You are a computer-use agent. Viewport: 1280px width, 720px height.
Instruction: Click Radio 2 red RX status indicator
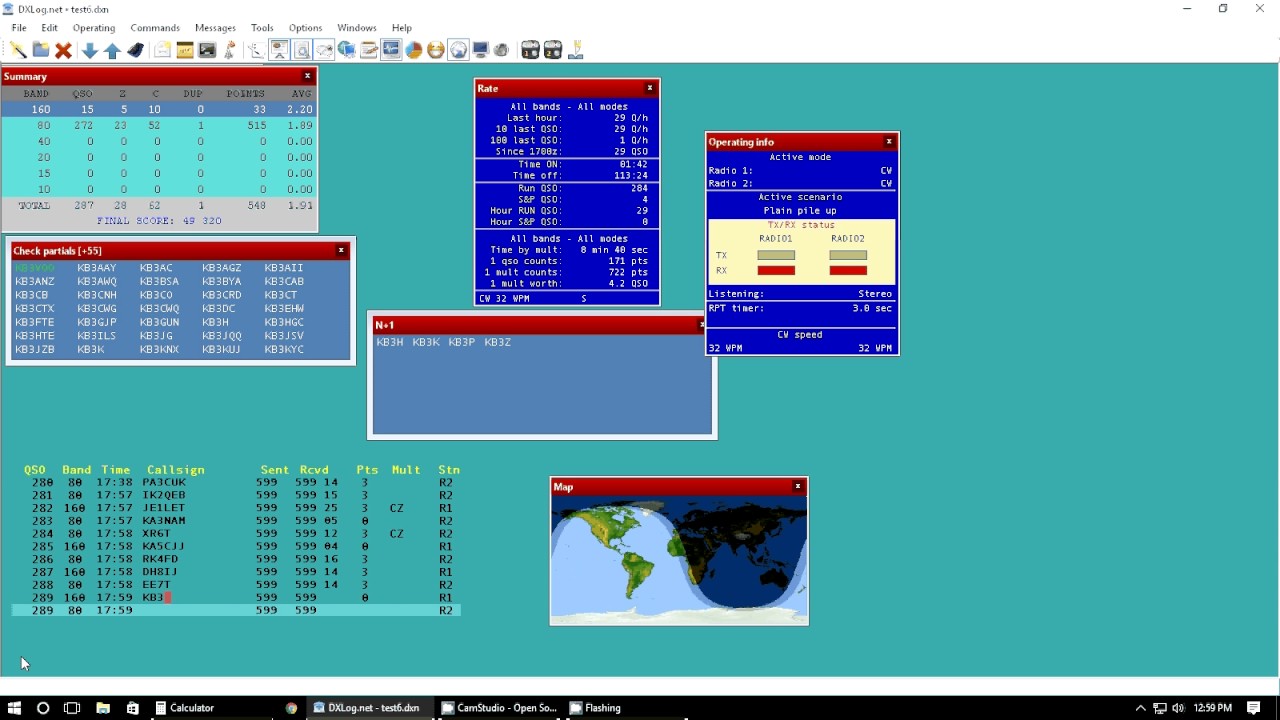(x=848, y=270)
